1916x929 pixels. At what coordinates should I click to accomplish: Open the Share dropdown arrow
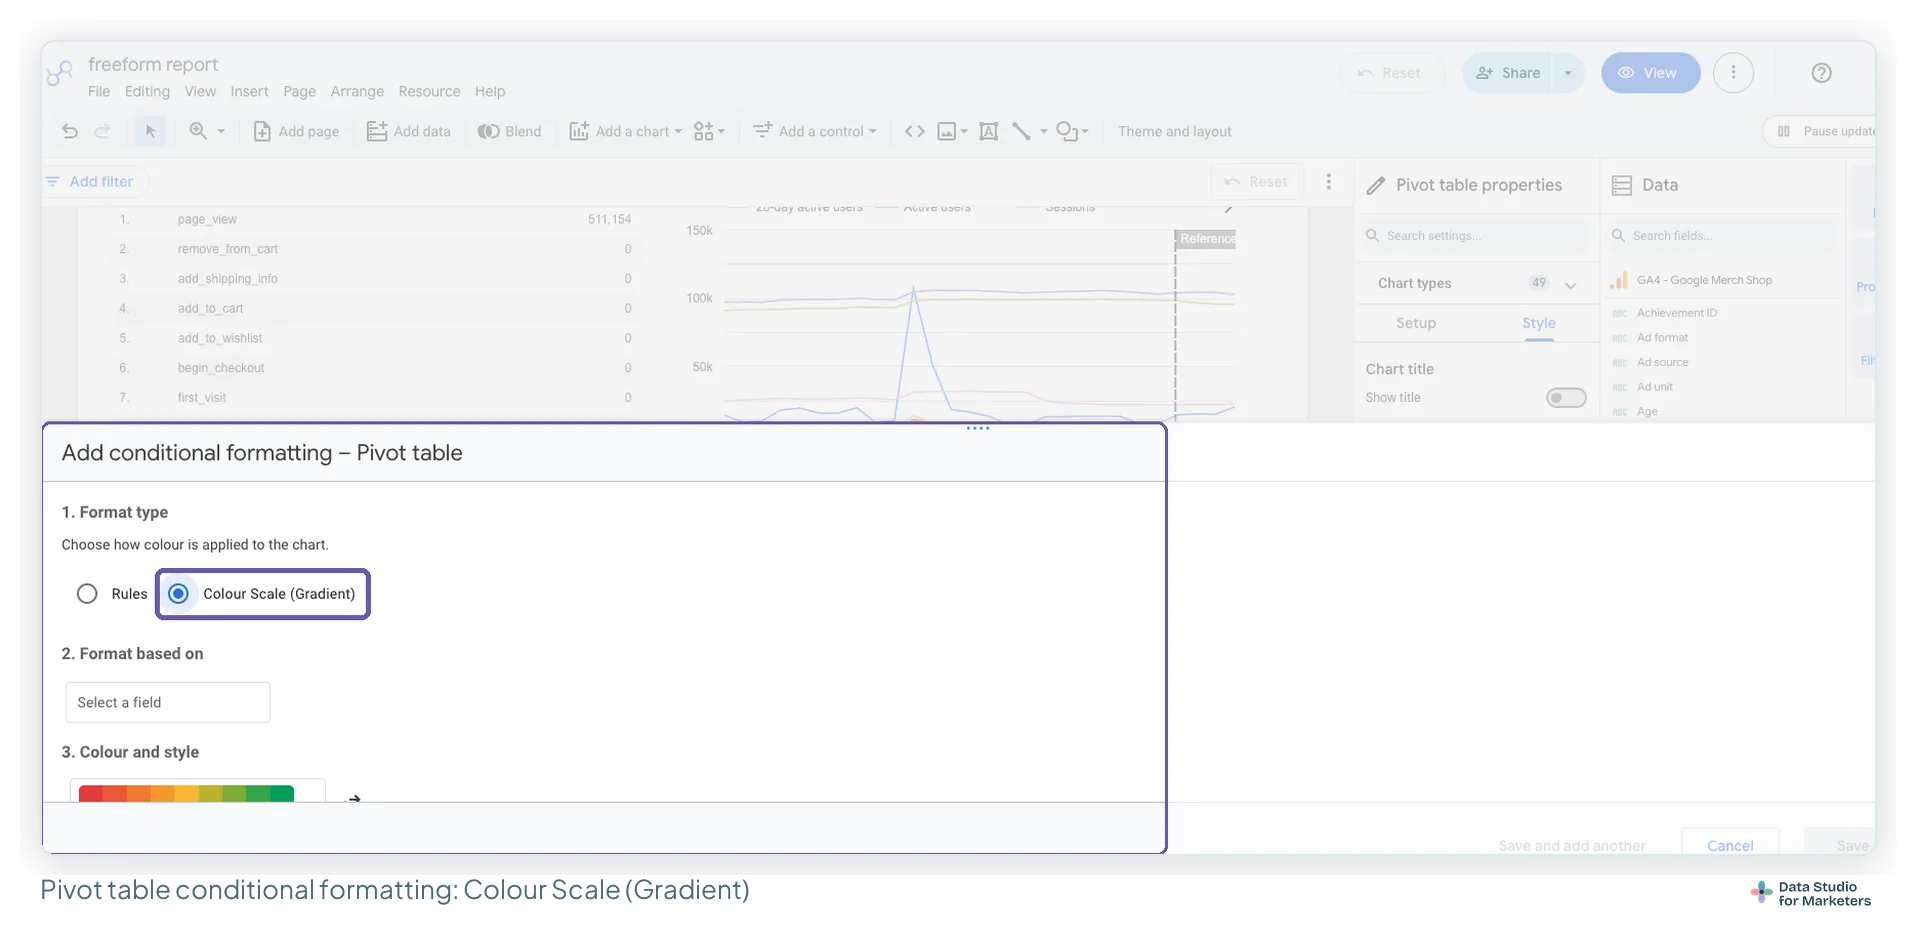click(1567, 73)
